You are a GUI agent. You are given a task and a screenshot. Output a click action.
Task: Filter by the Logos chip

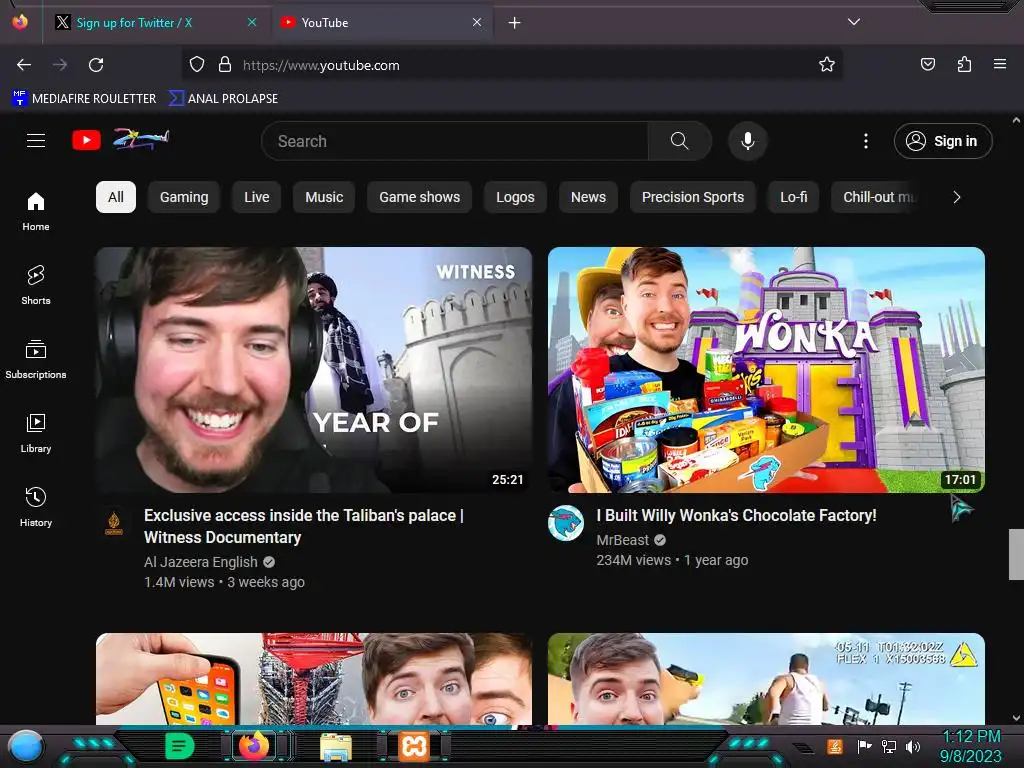coord(515,197)
